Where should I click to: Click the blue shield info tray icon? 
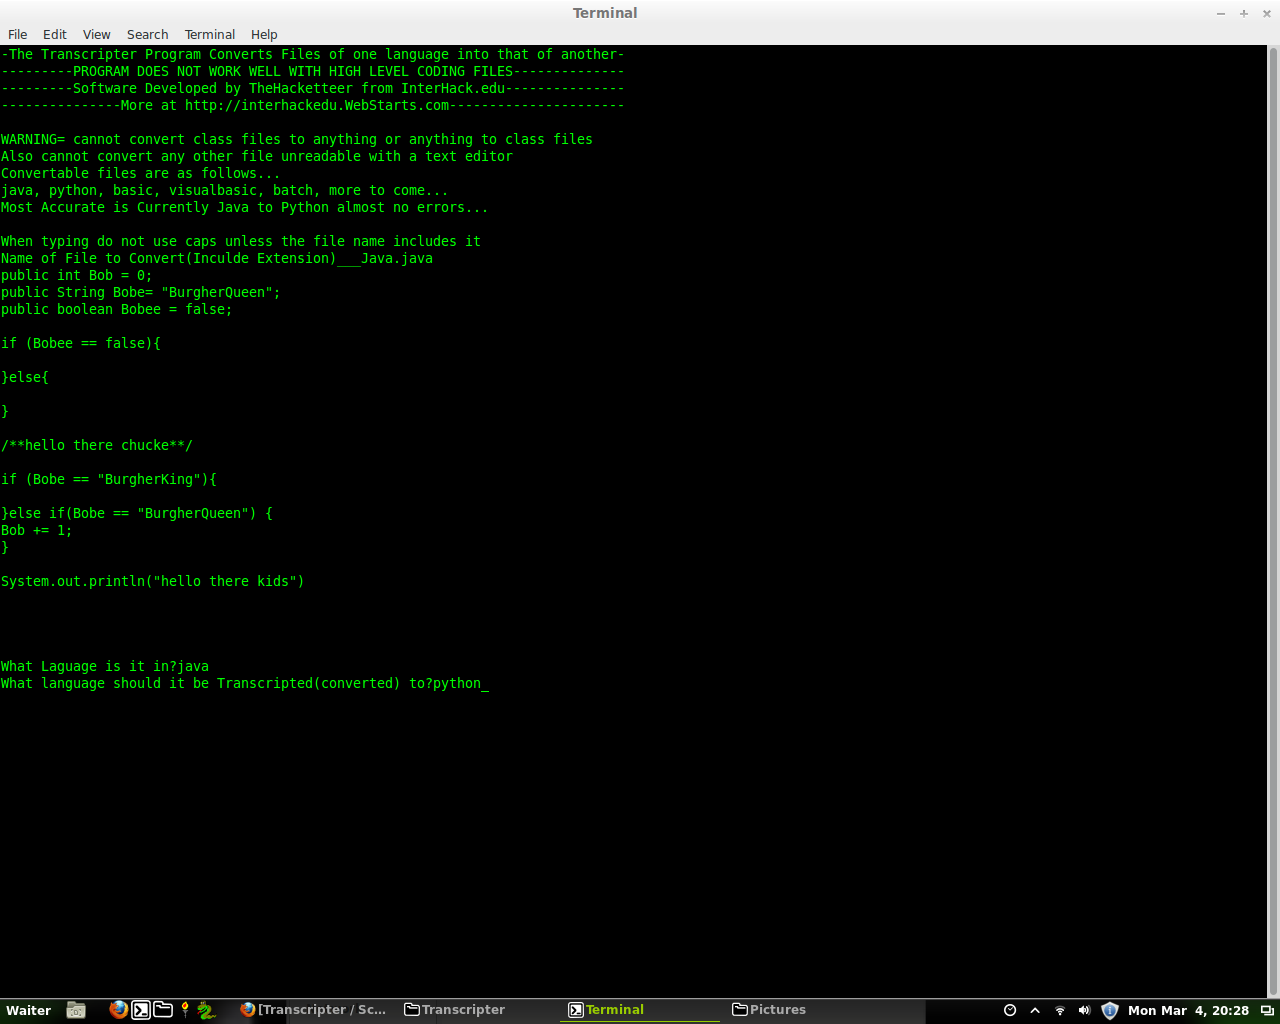coord(1109,1010)
